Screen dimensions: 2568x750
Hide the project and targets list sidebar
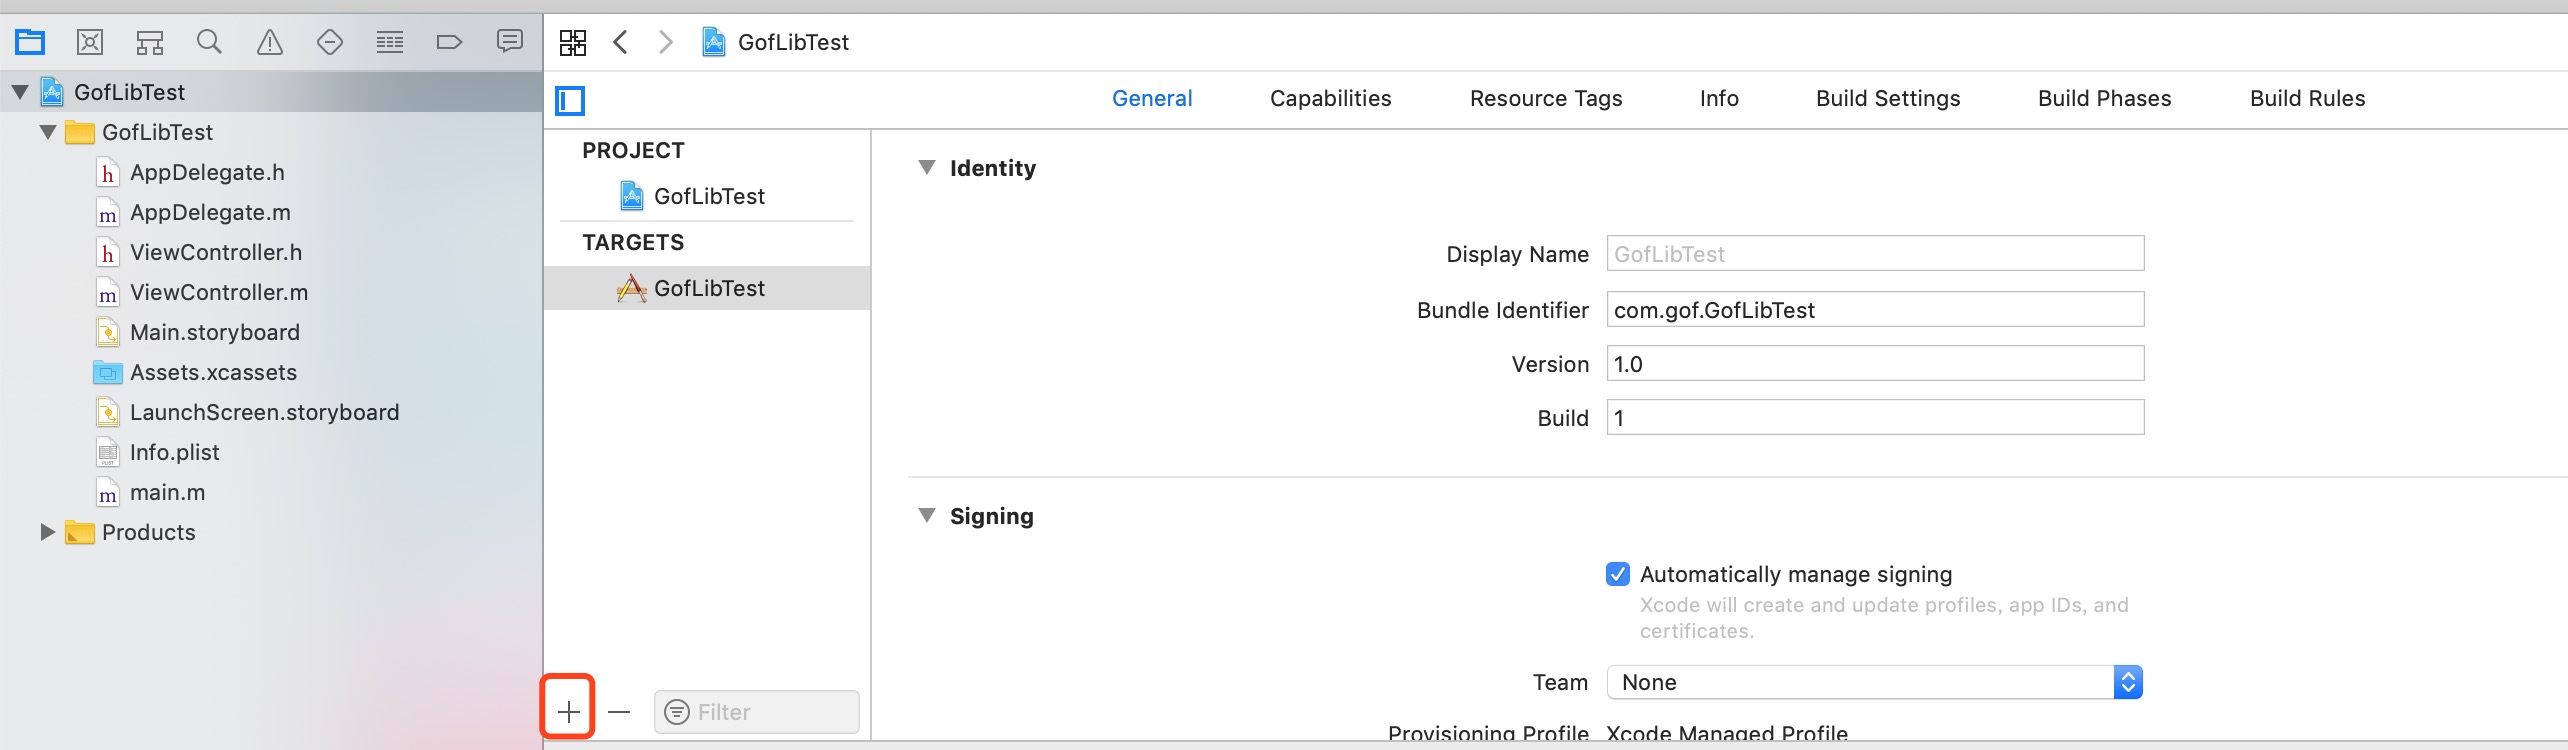click(x=570, y=100)
